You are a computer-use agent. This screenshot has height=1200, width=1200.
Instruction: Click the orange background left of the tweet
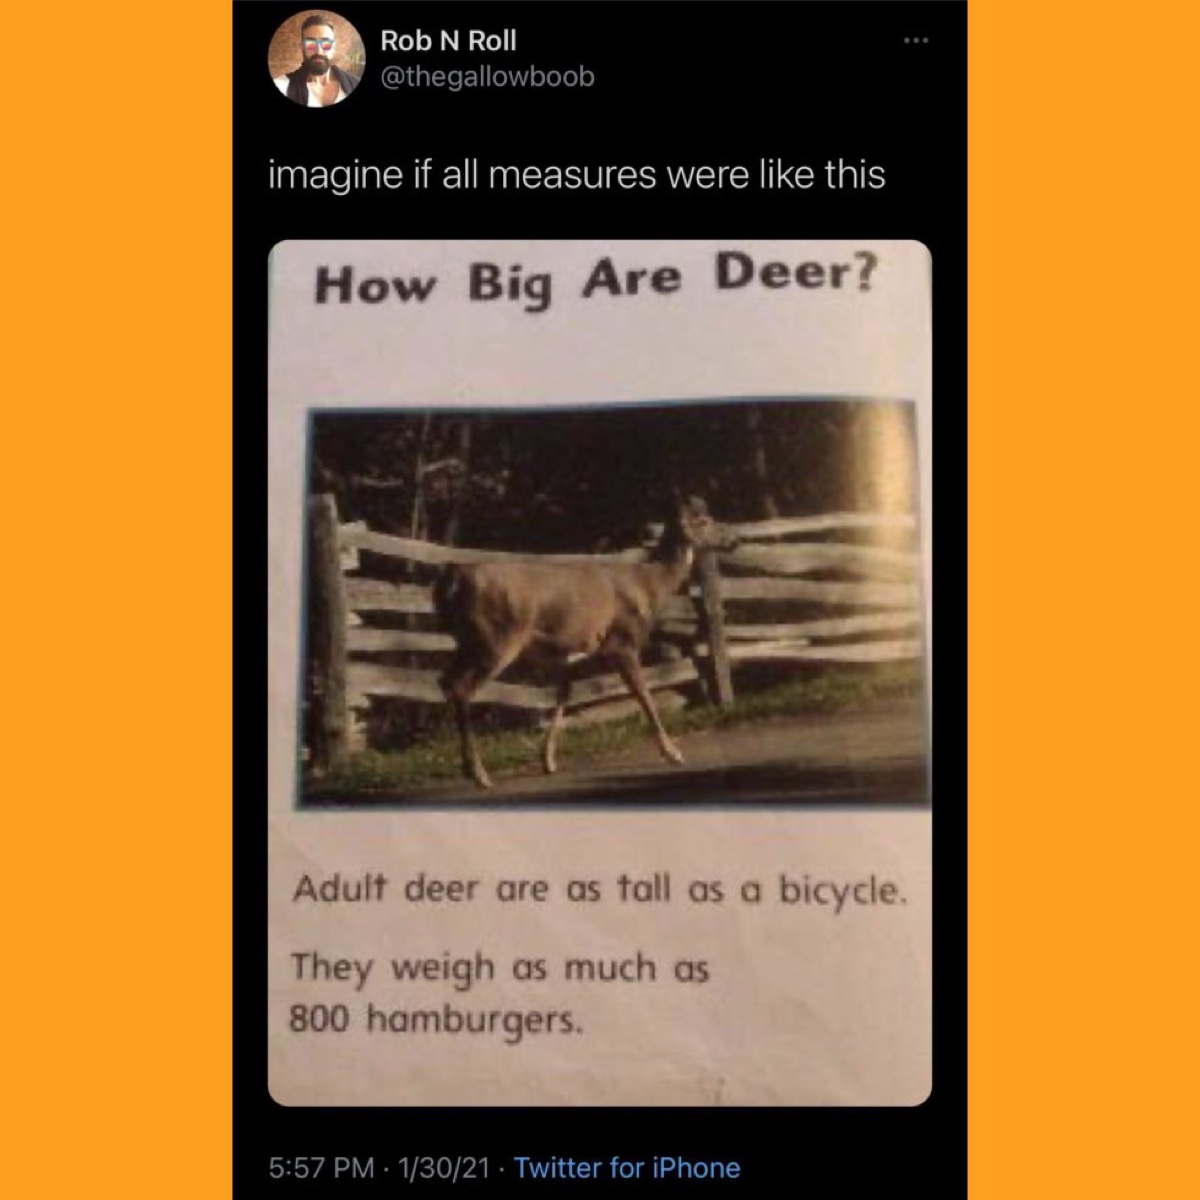tap(116, 600)
